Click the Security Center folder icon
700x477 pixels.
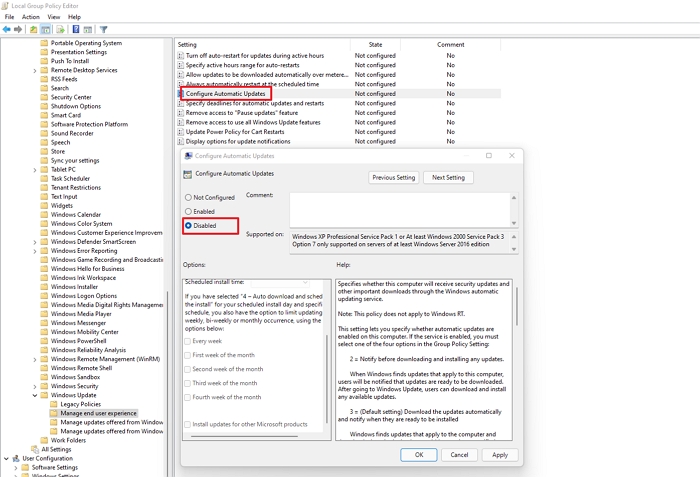coord(44,97)
